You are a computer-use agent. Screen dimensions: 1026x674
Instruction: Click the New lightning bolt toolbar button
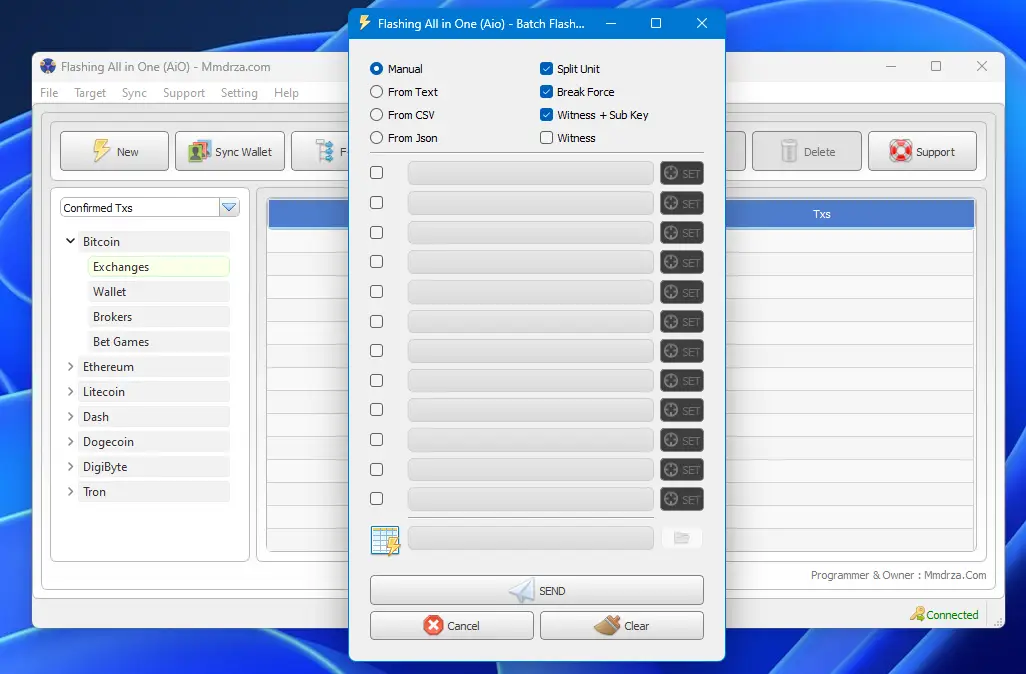click(x=115, y=151)
